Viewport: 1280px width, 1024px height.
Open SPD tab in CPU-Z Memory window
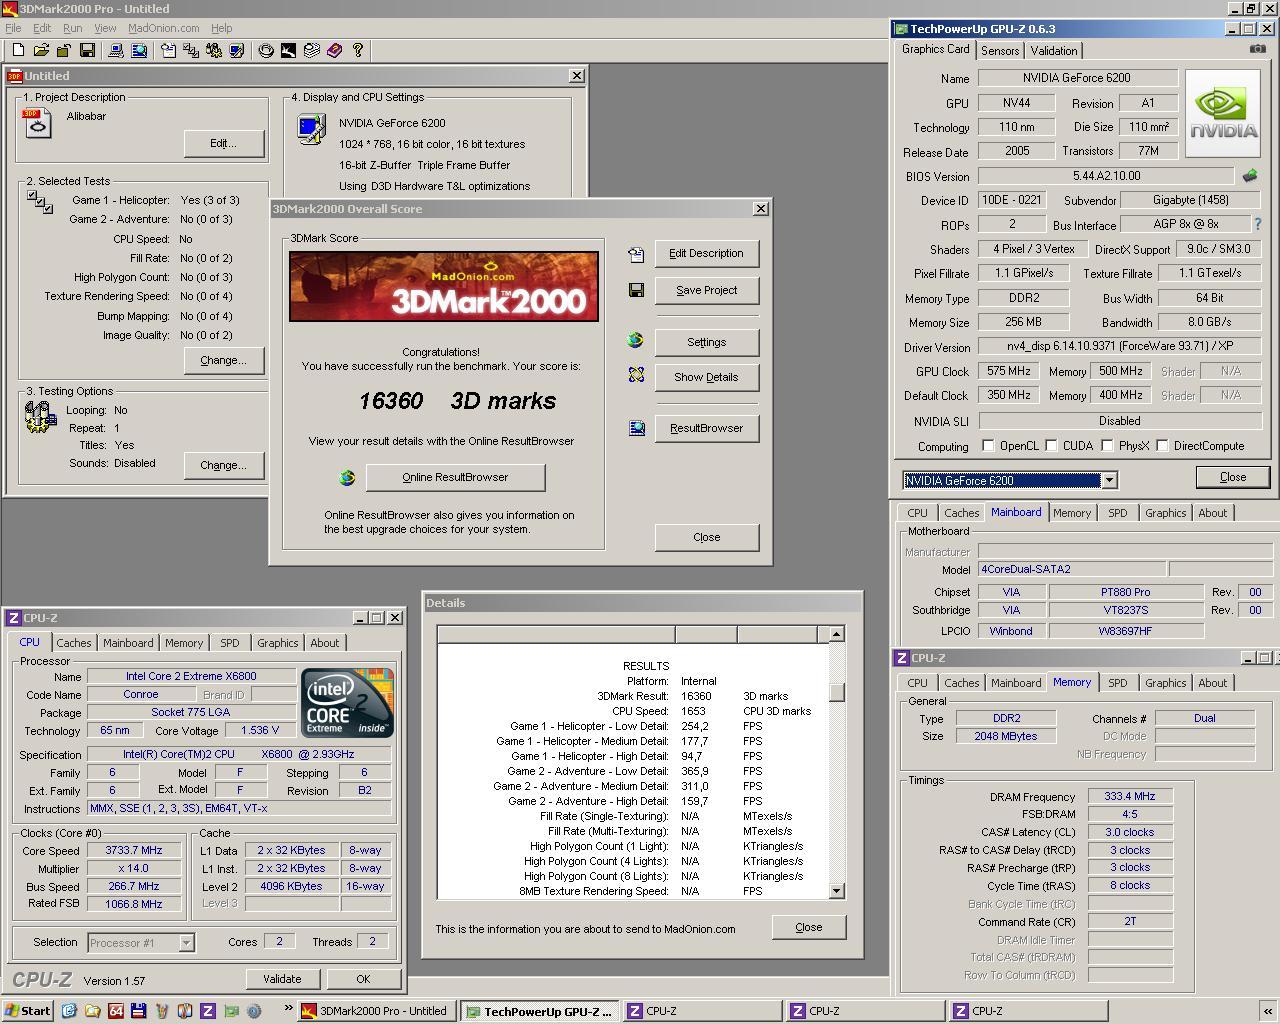pos(1117,683)
